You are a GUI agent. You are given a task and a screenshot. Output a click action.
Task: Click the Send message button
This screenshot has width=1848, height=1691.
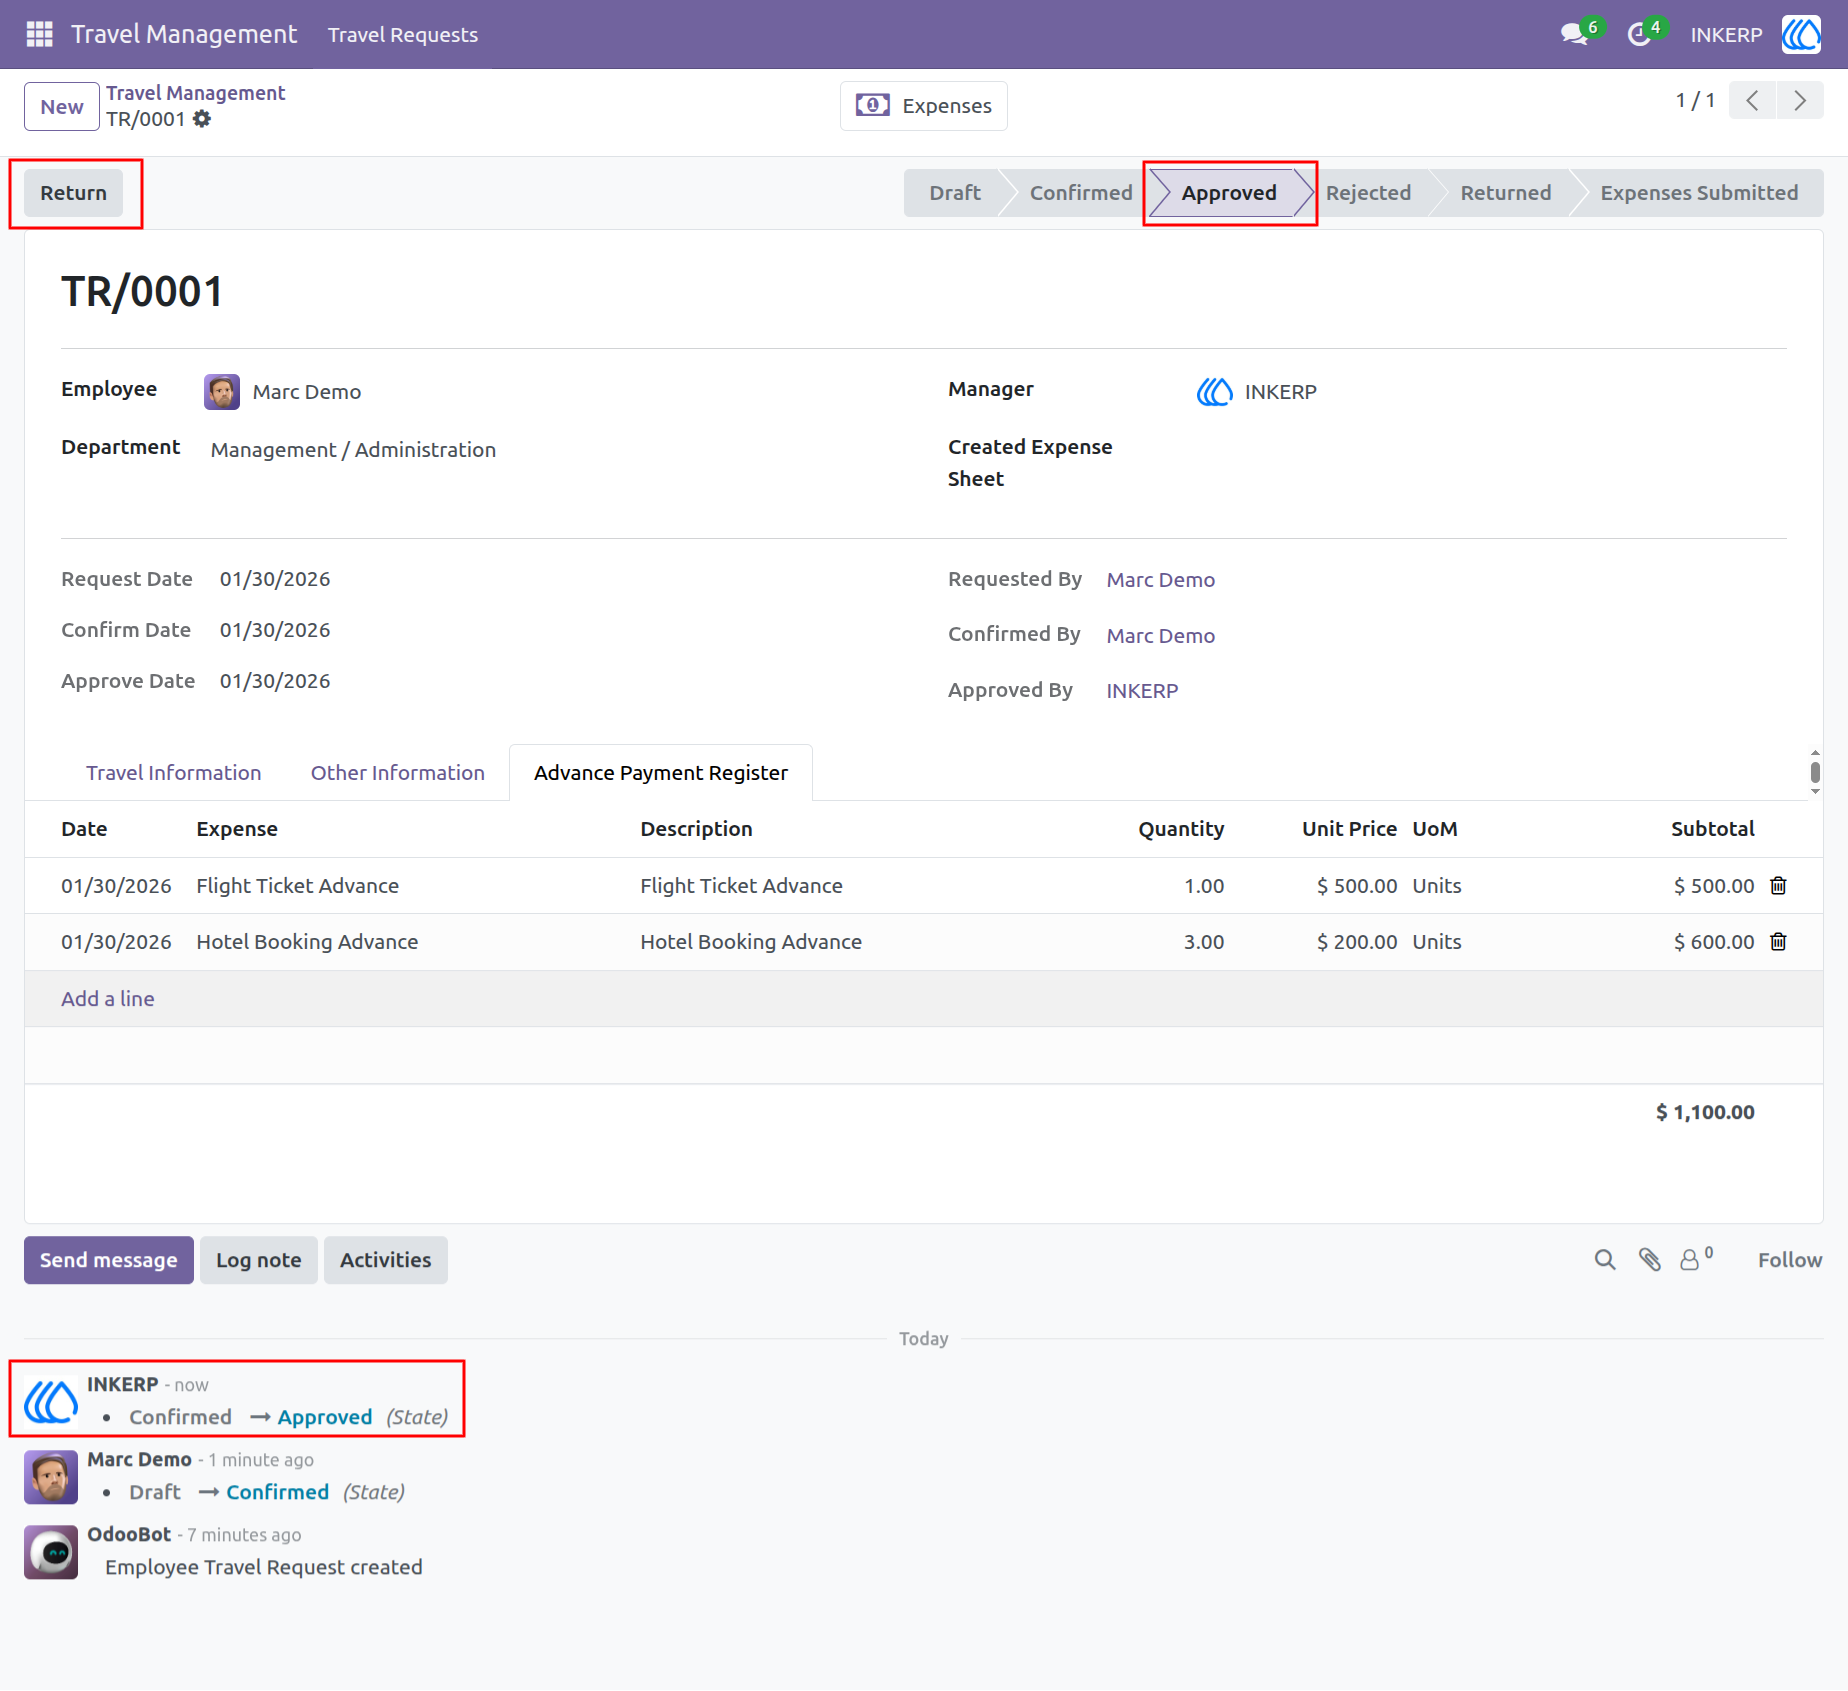click(x=109, y=1260)
